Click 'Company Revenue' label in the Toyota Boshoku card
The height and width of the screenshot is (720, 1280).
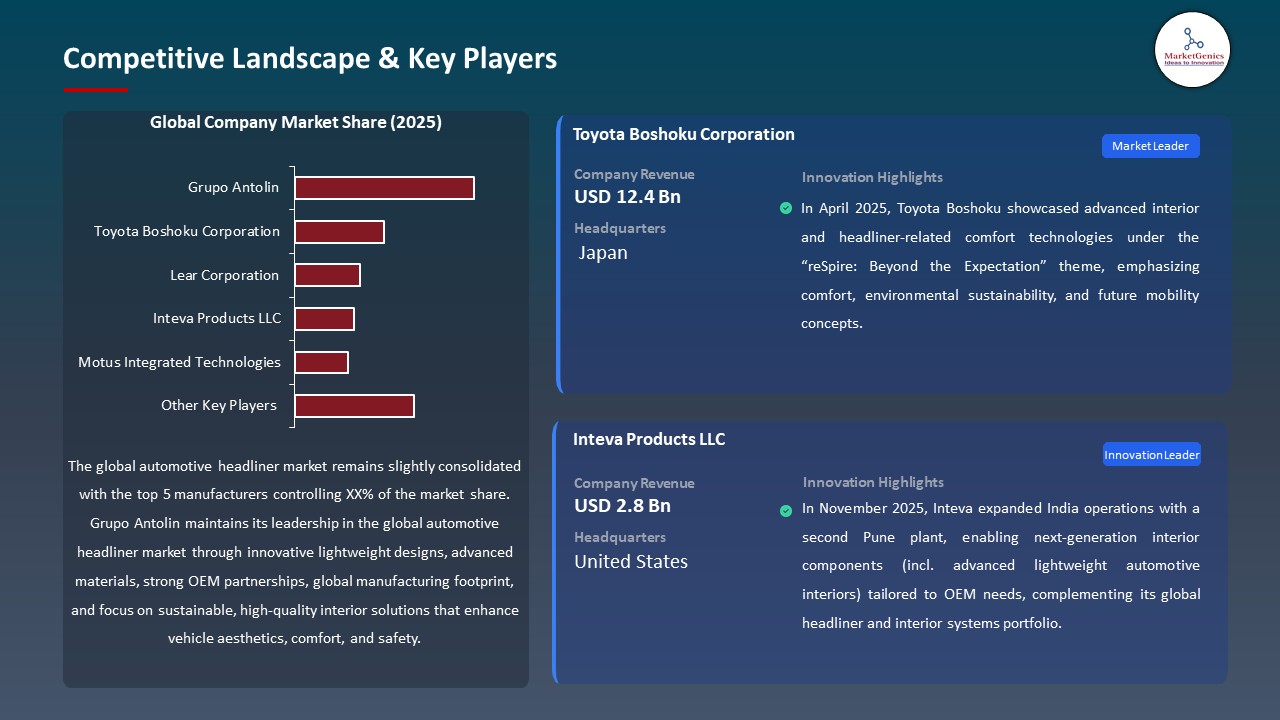634,174
